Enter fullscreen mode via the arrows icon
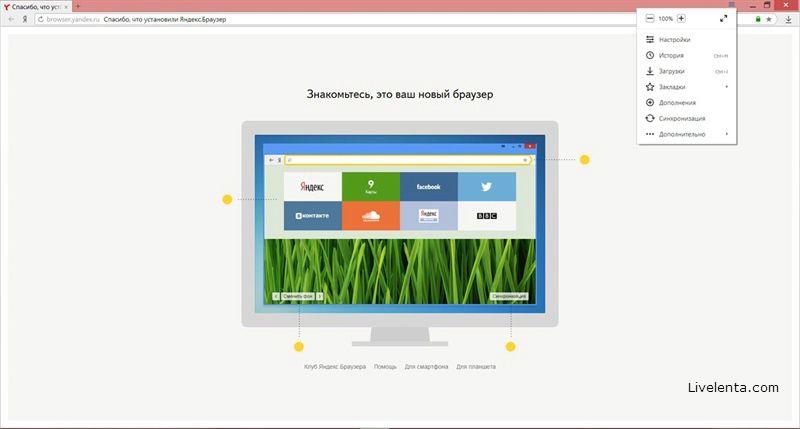The height and width of the screenshot is (429, 800). [723, 18]
